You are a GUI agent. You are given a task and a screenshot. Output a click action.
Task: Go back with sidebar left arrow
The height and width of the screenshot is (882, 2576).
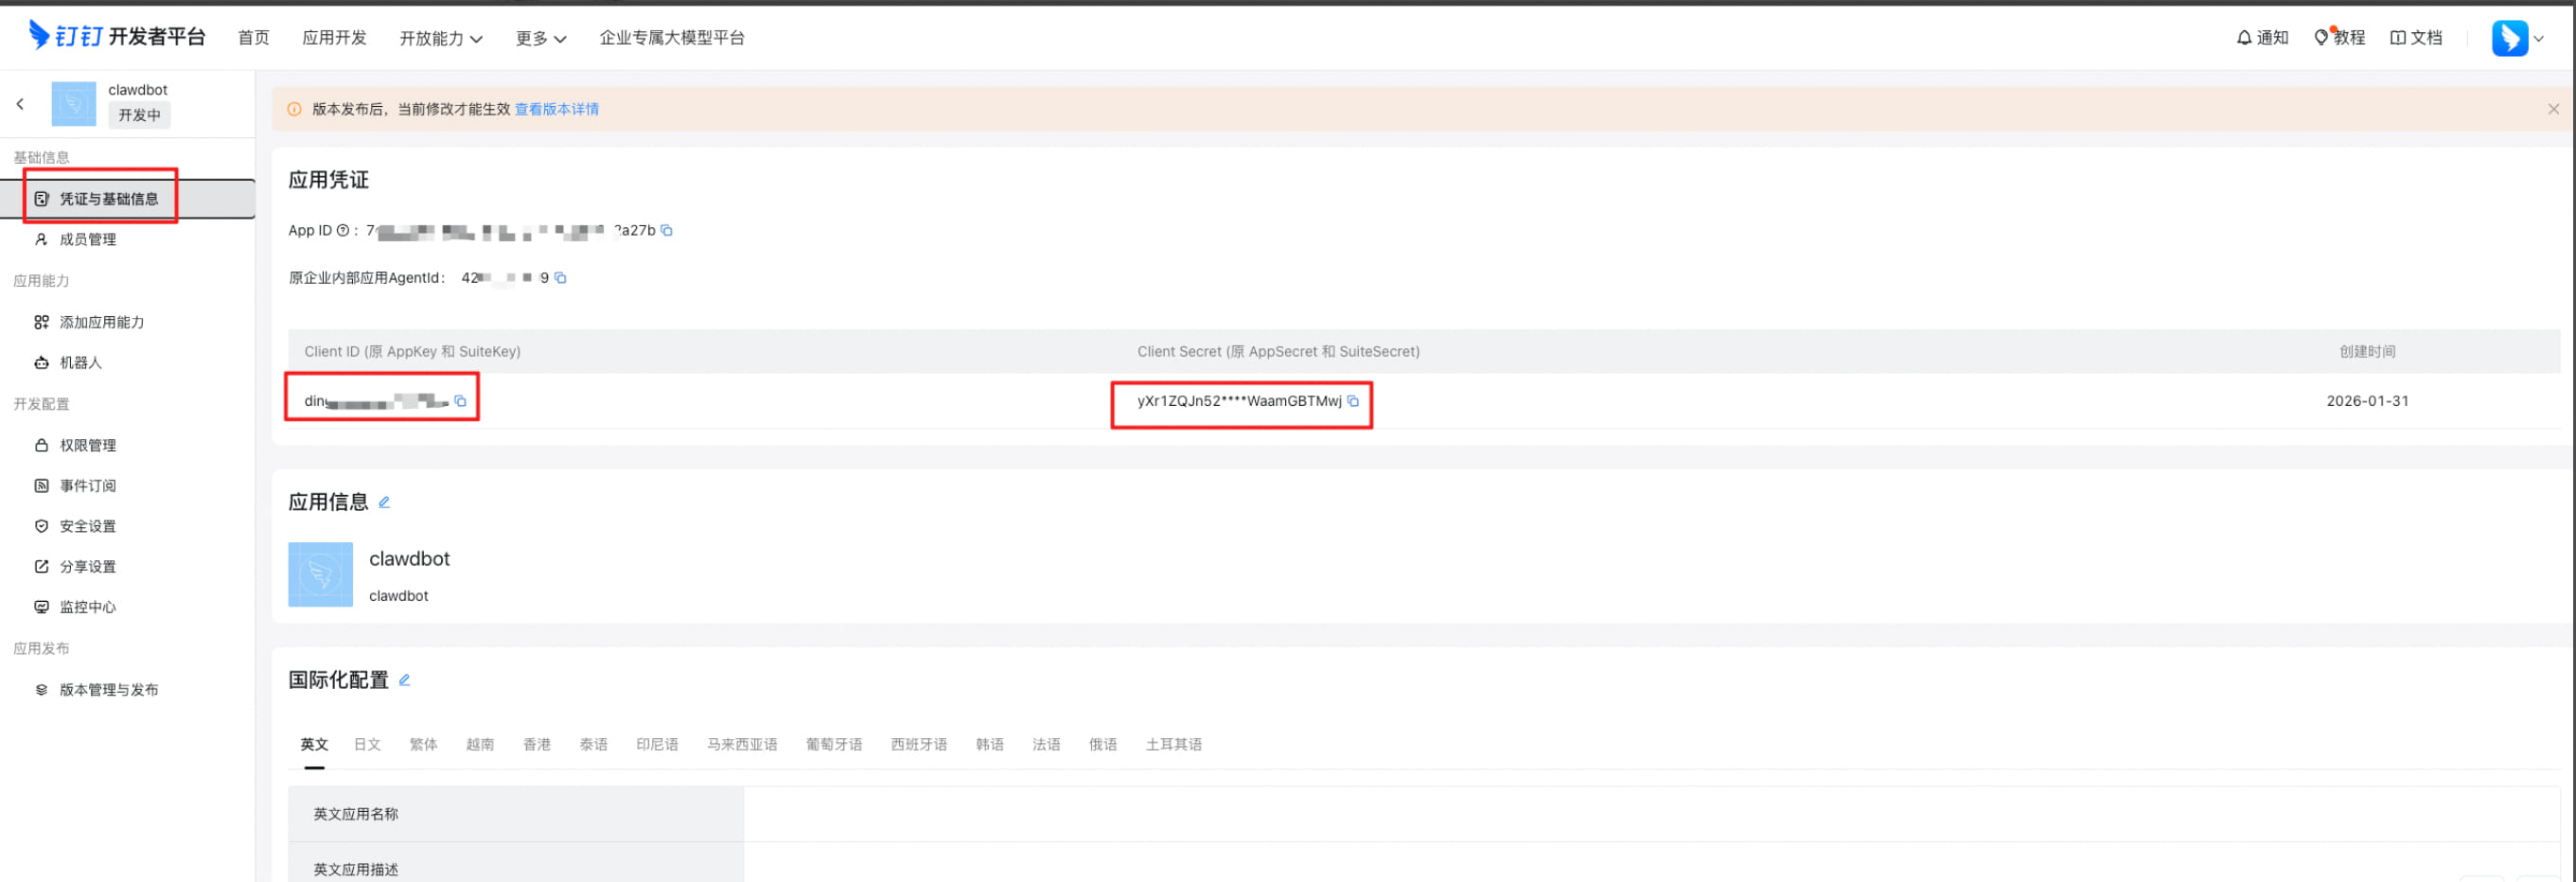20,104
